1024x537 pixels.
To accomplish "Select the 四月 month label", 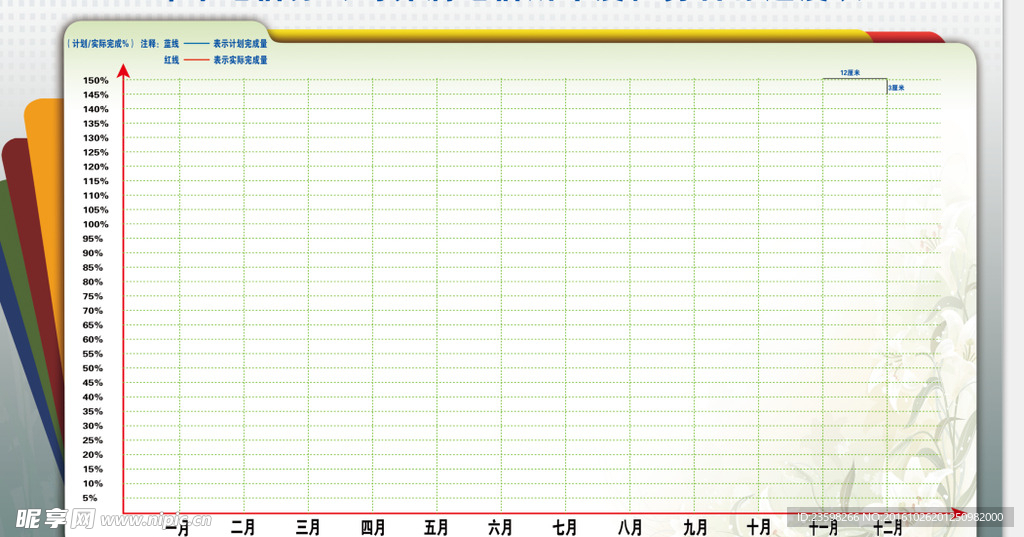I will [373, 527].
